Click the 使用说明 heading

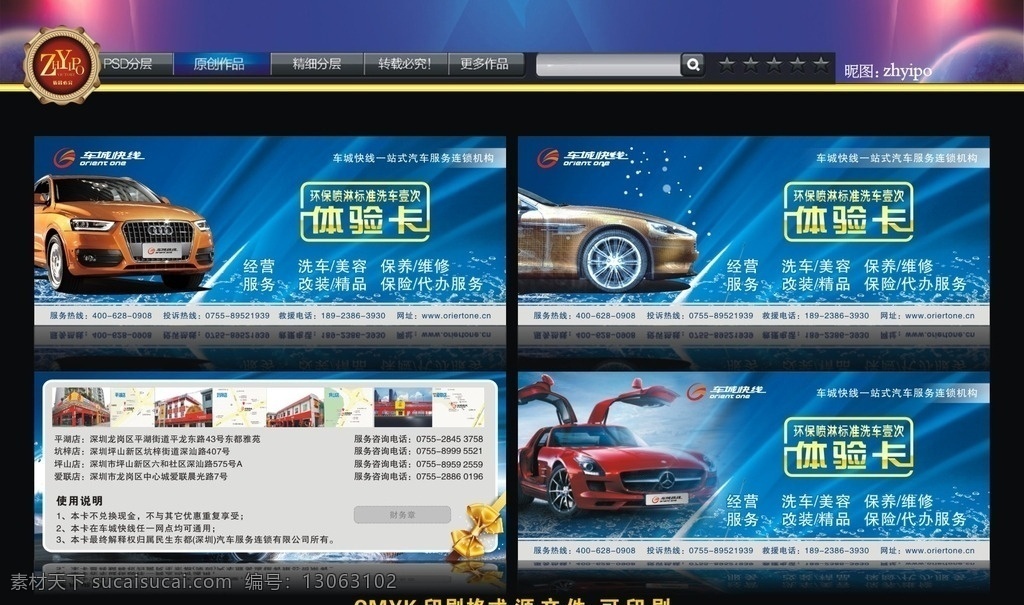point(79,500)
